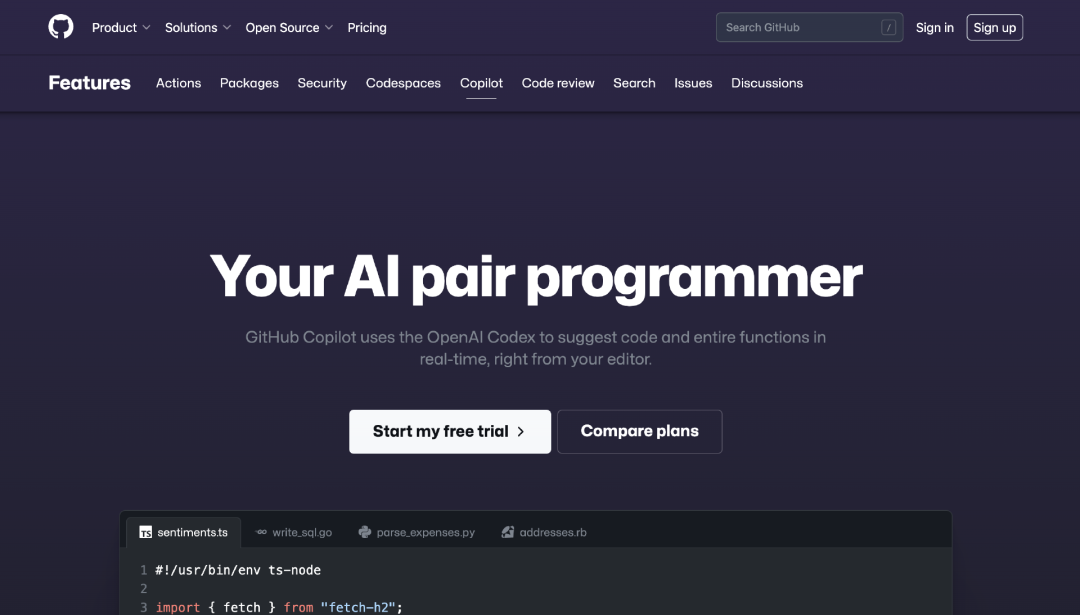
Task: Switch to the sentiments.ts code tab
Action: coord(183,532)
